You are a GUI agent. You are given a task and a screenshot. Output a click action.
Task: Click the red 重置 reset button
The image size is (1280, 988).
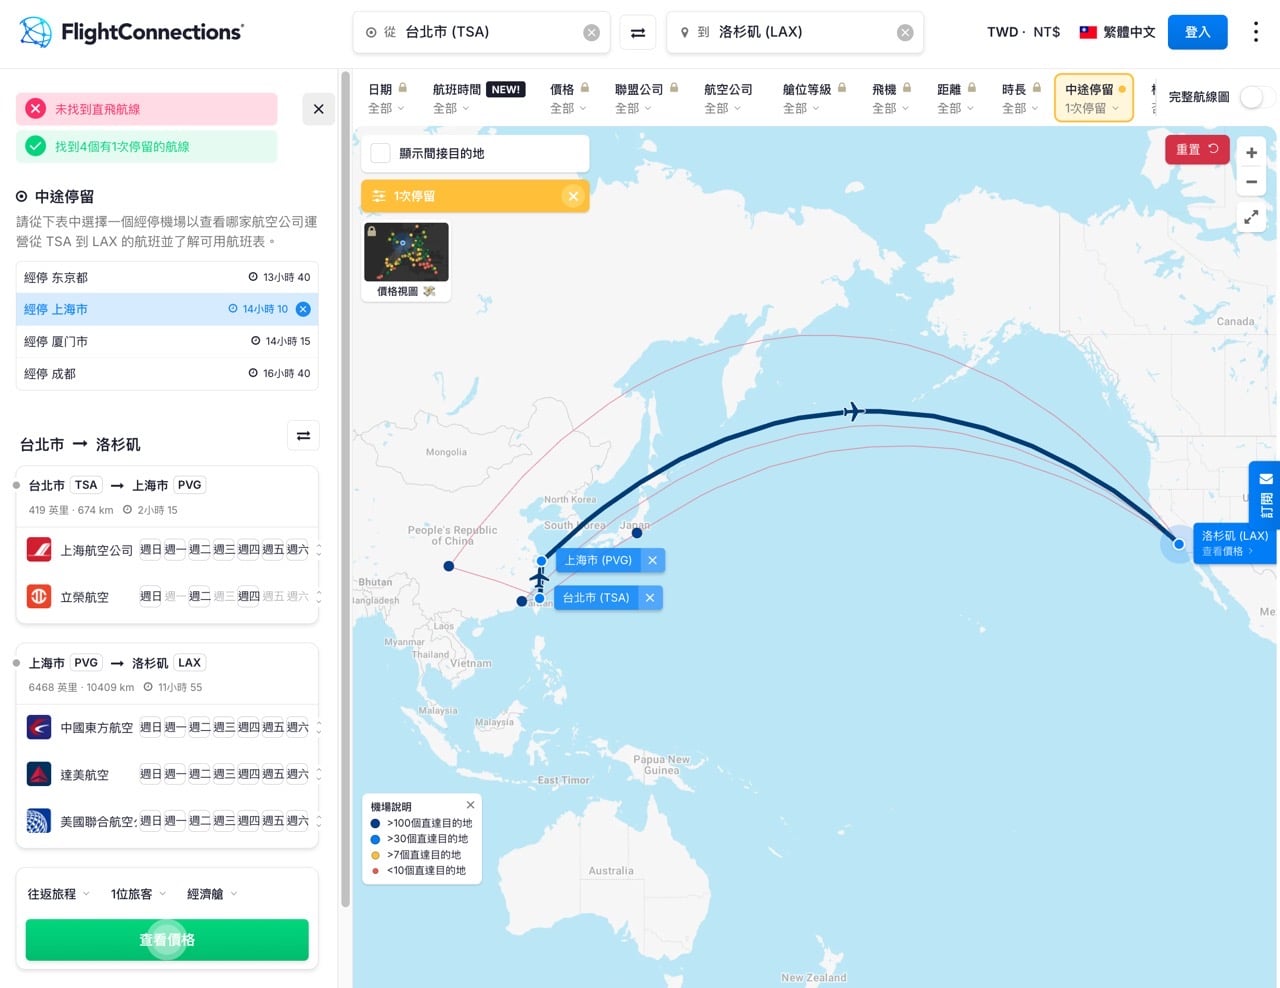(x=1197, y=149)
